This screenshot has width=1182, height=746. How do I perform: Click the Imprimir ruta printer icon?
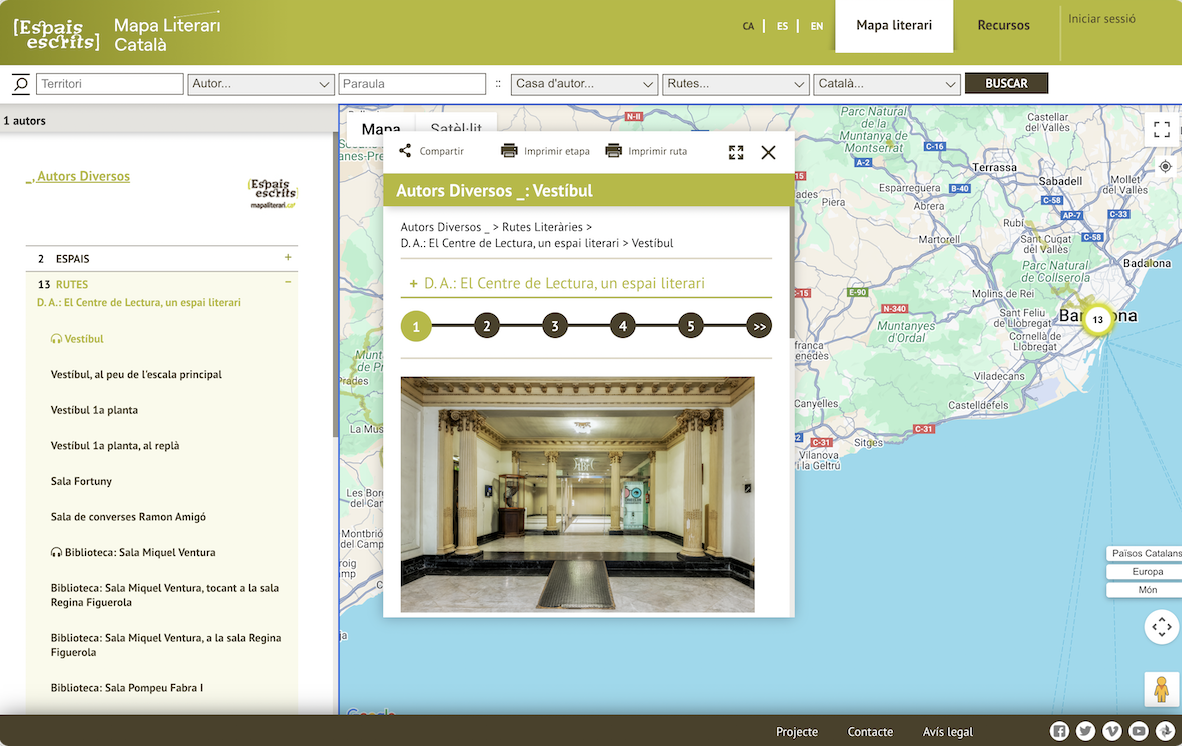click(x=613, y=151)
